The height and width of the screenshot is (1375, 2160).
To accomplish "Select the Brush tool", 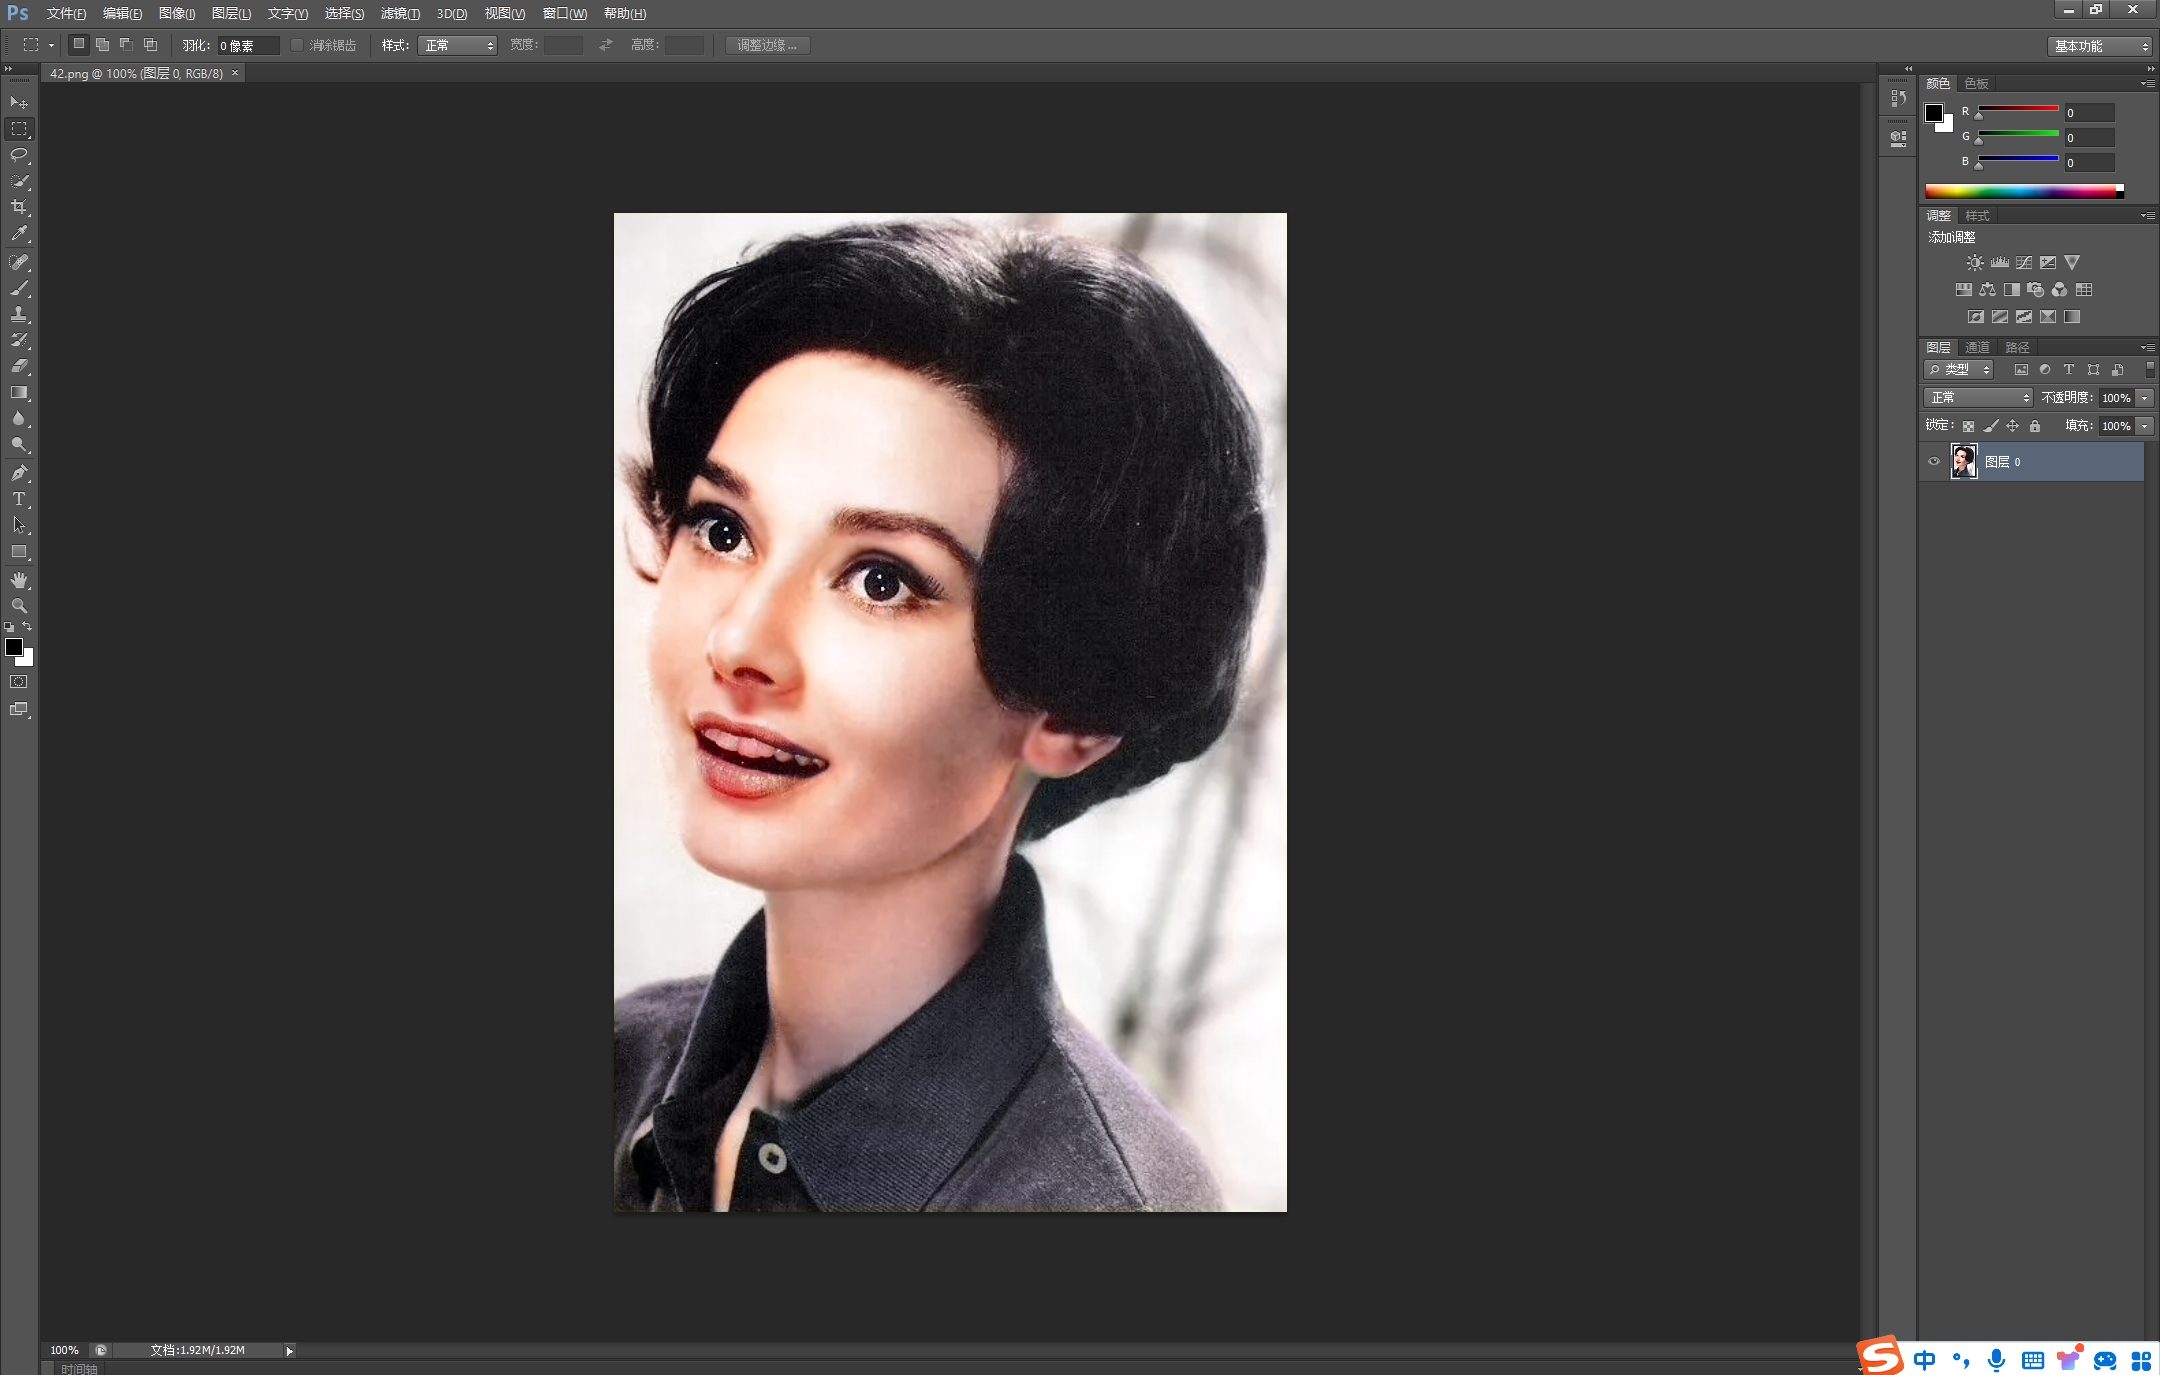I will point(19,288).
